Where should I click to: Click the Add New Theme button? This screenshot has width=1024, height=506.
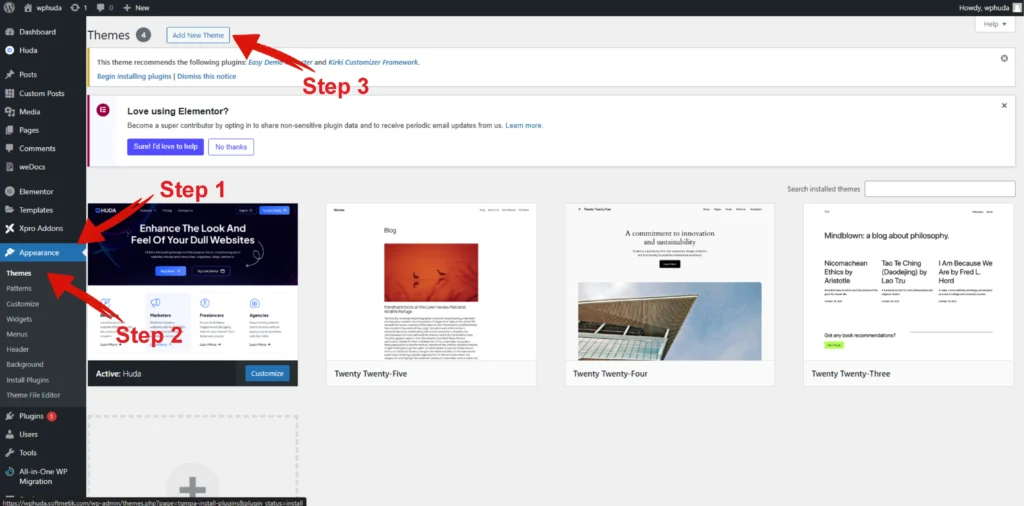[198, 35]
